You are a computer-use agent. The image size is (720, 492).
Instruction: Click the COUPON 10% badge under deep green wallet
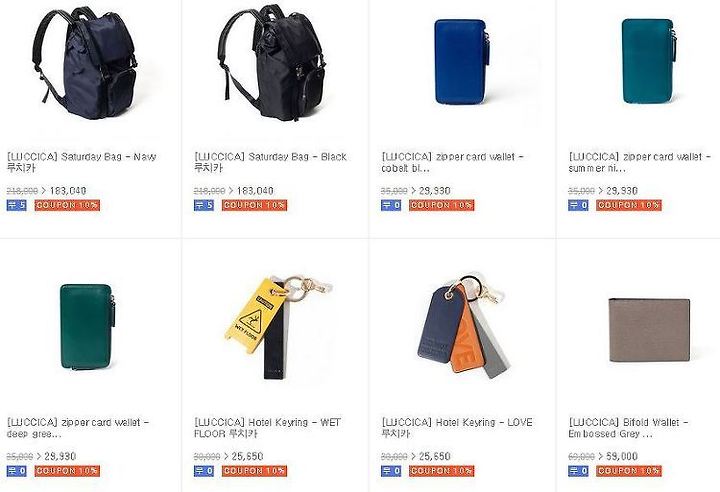67,471
